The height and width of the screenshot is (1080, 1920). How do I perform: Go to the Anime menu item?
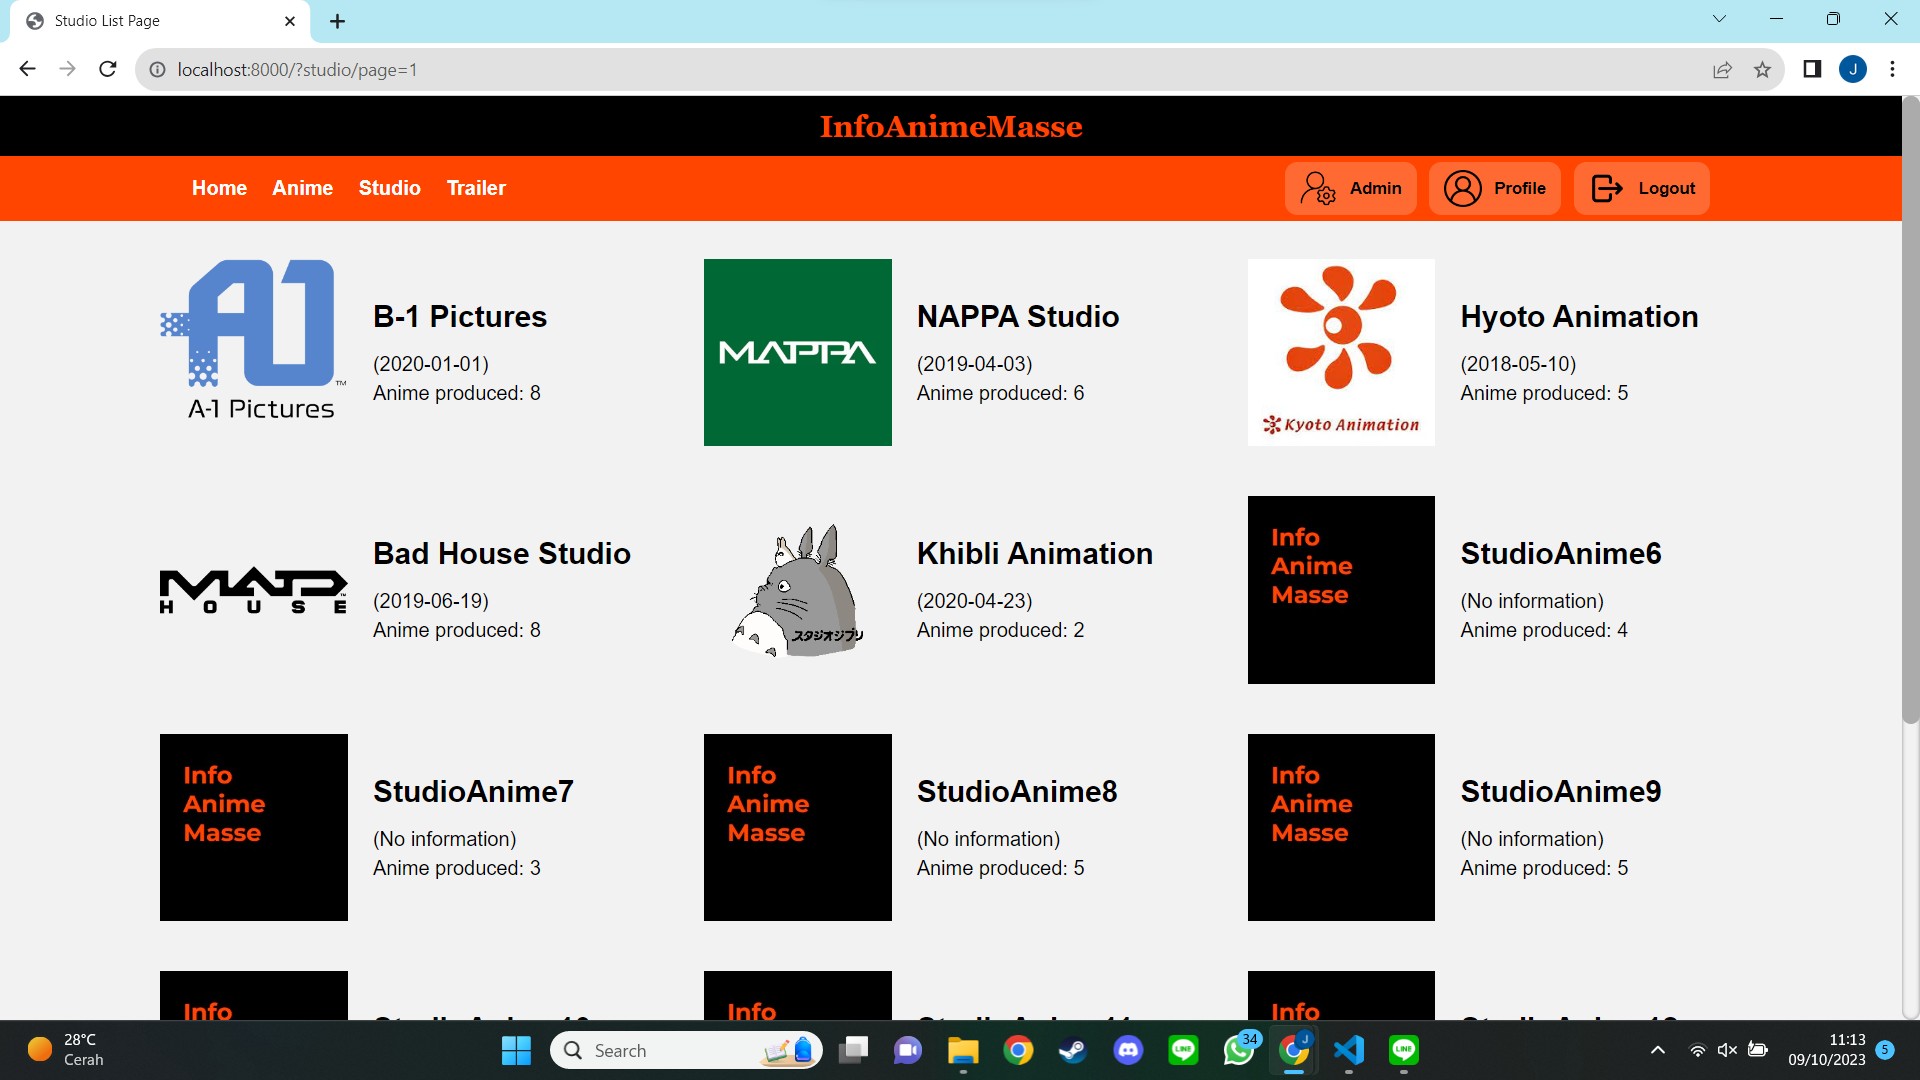pos(302,188)
